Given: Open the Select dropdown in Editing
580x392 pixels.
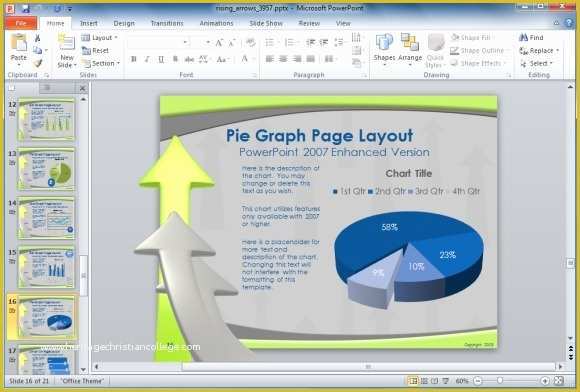Looking at the screenshot, I should click(536, 63).
